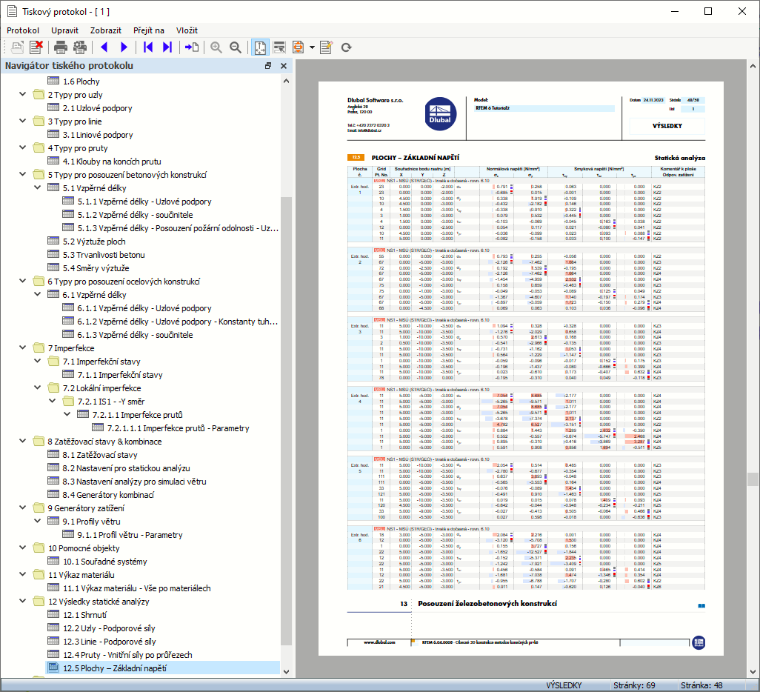This screenshot has height=692, width=760.
Task: Open the Vložit menu
Action: coord(187,30)
